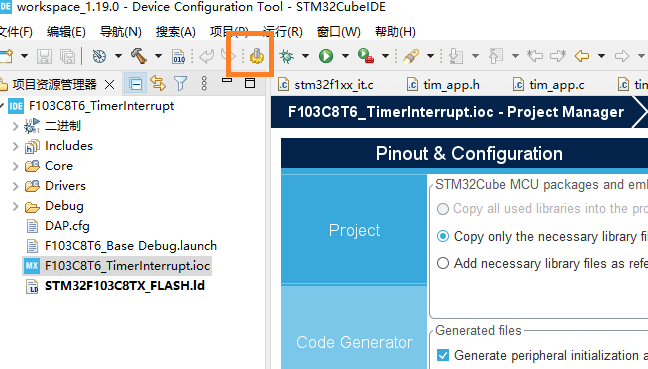Open dropdown next to Build hammer
Screen dimensions: 648x369
[158, 56]
